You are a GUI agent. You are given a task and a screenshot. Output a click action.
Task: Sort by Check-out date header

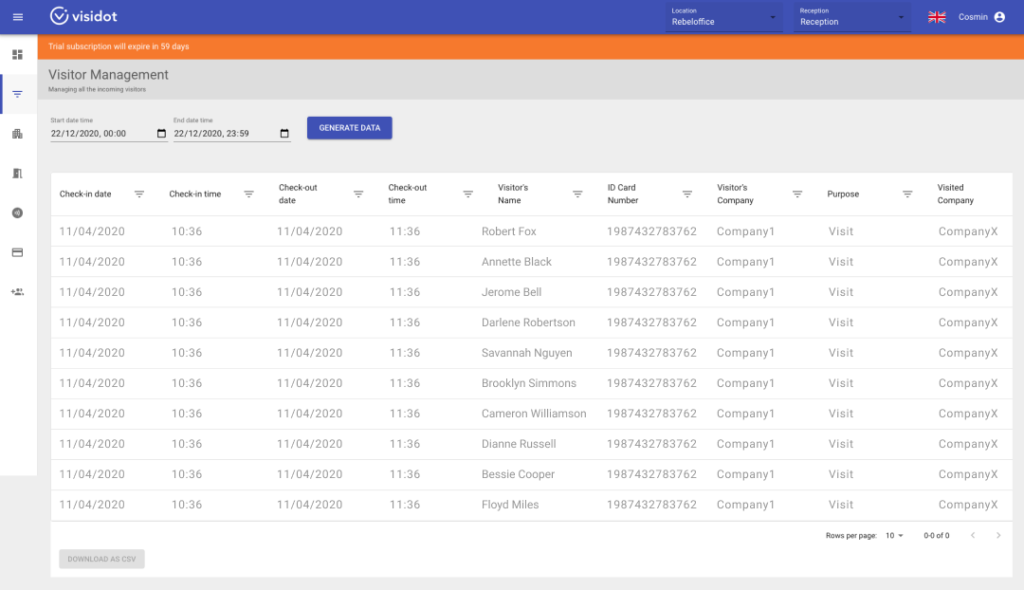click(x=298, y=194)
